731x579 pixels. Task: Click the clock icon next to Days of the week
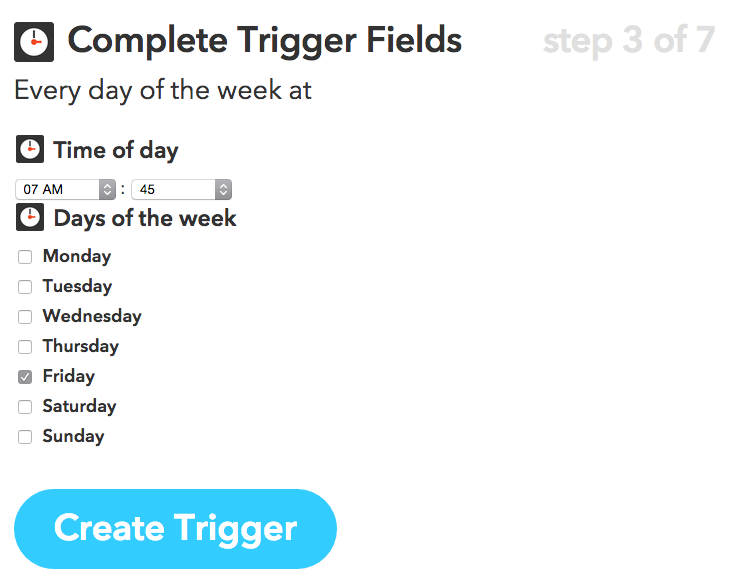click(30, 218)
